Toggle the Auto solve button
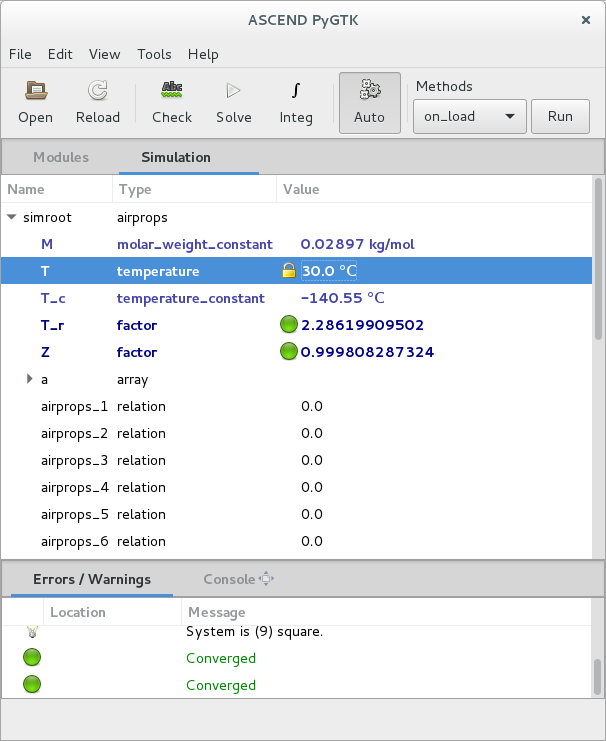This screenshot has height=741, width=606. tap(369, 103)
